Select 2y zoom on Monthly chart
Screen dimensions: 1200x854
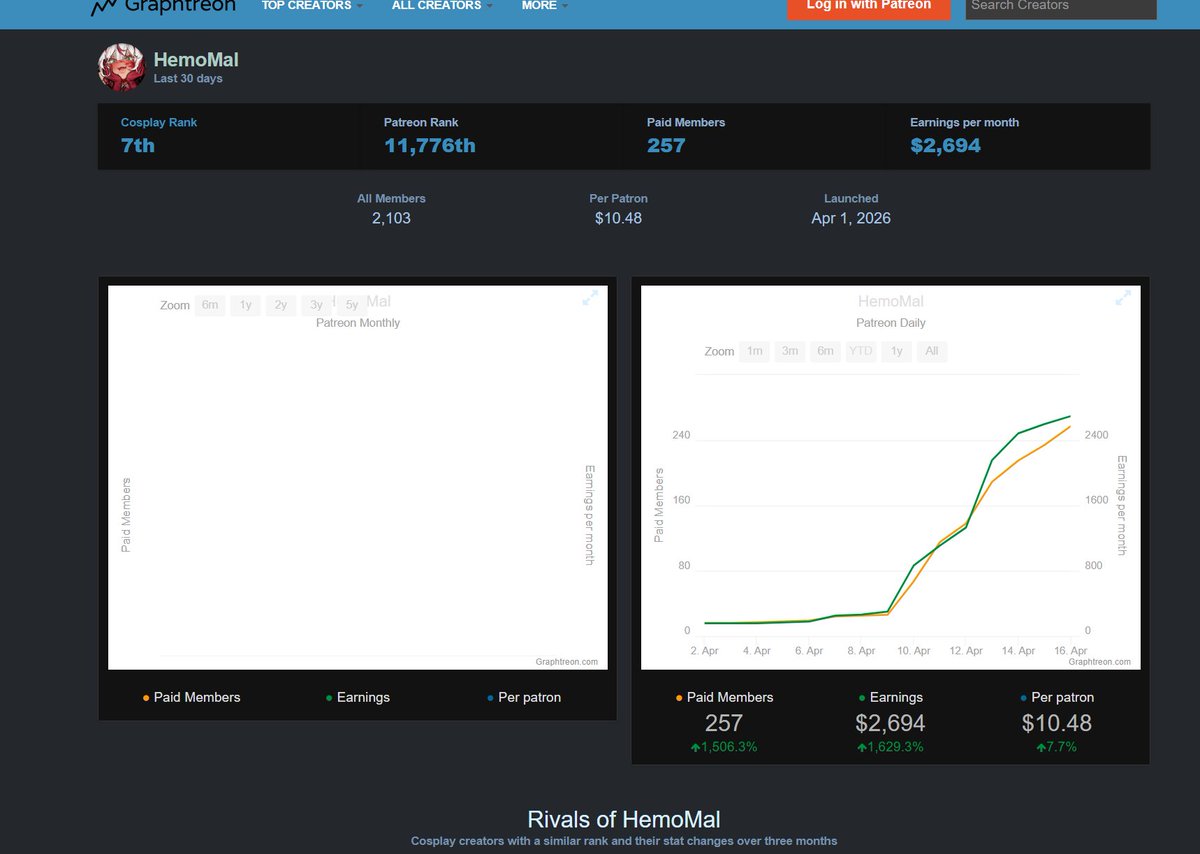tap(281, 305)
